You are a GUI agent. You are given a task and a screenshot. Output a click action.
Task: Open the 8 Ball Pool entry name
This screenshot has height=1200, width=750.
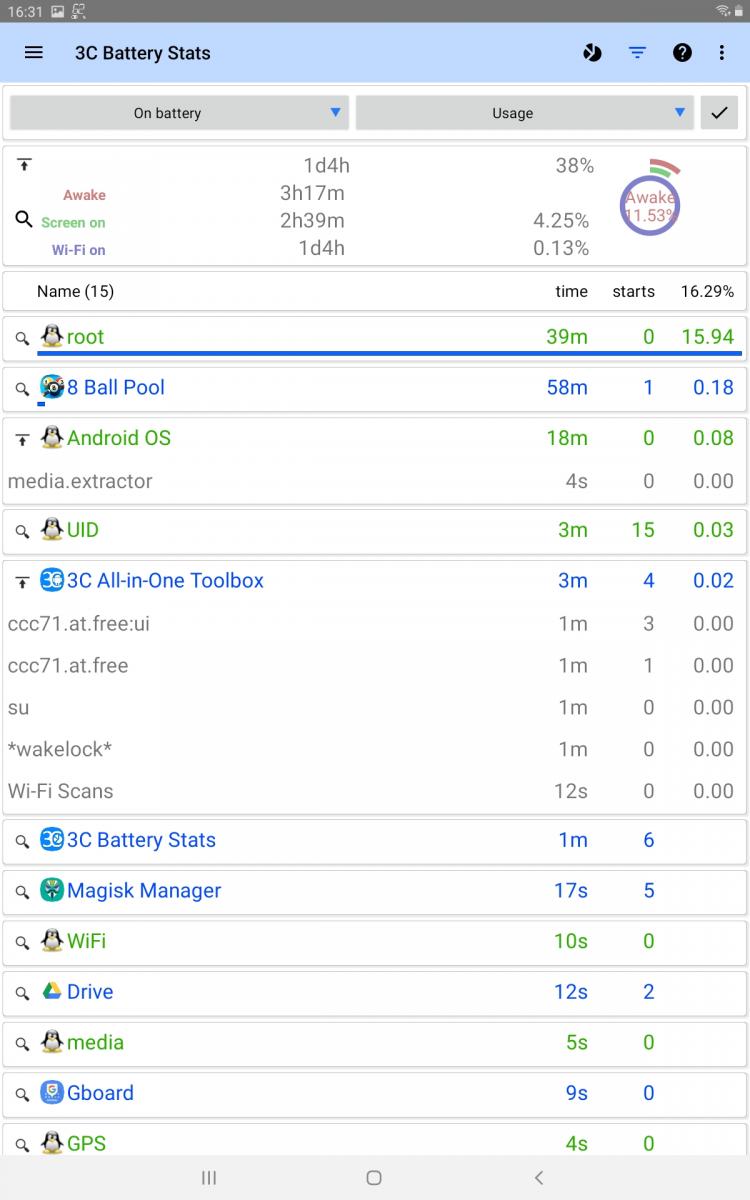[116, 387]
